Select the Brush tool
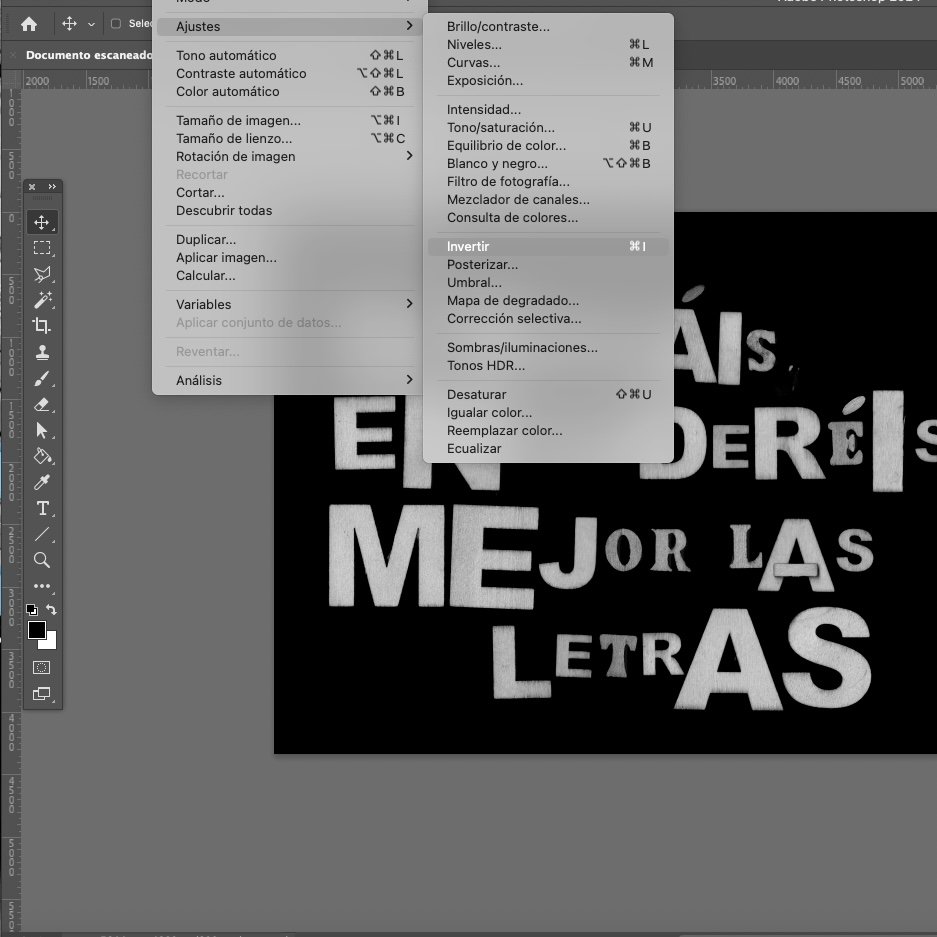The image size is (937, 937). tap(42, 378)
